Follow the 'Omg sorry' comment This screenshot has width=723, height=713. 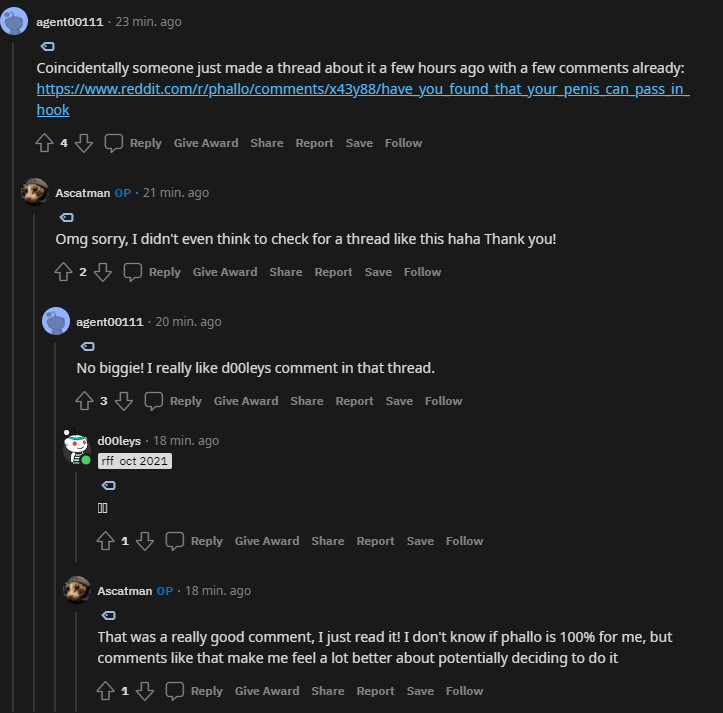click(x=422, y=272)
